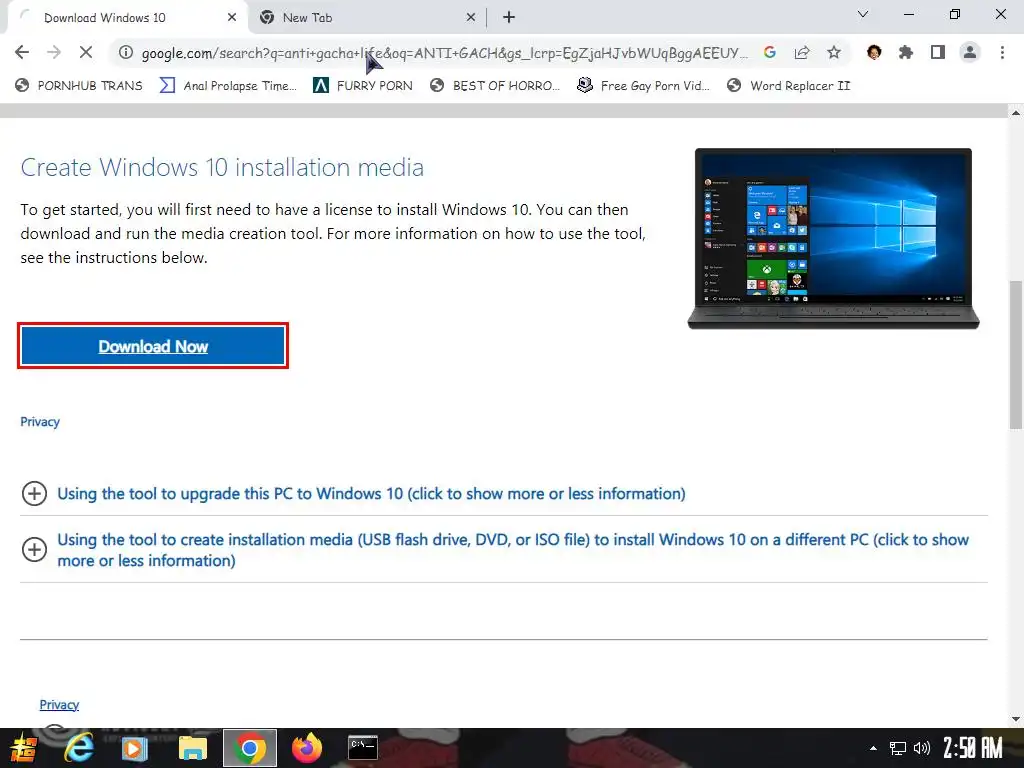Open the Word Replacer II bookmark
Image resolution: width=1024 pixels, height=768 pixels.
coord(788,86)
